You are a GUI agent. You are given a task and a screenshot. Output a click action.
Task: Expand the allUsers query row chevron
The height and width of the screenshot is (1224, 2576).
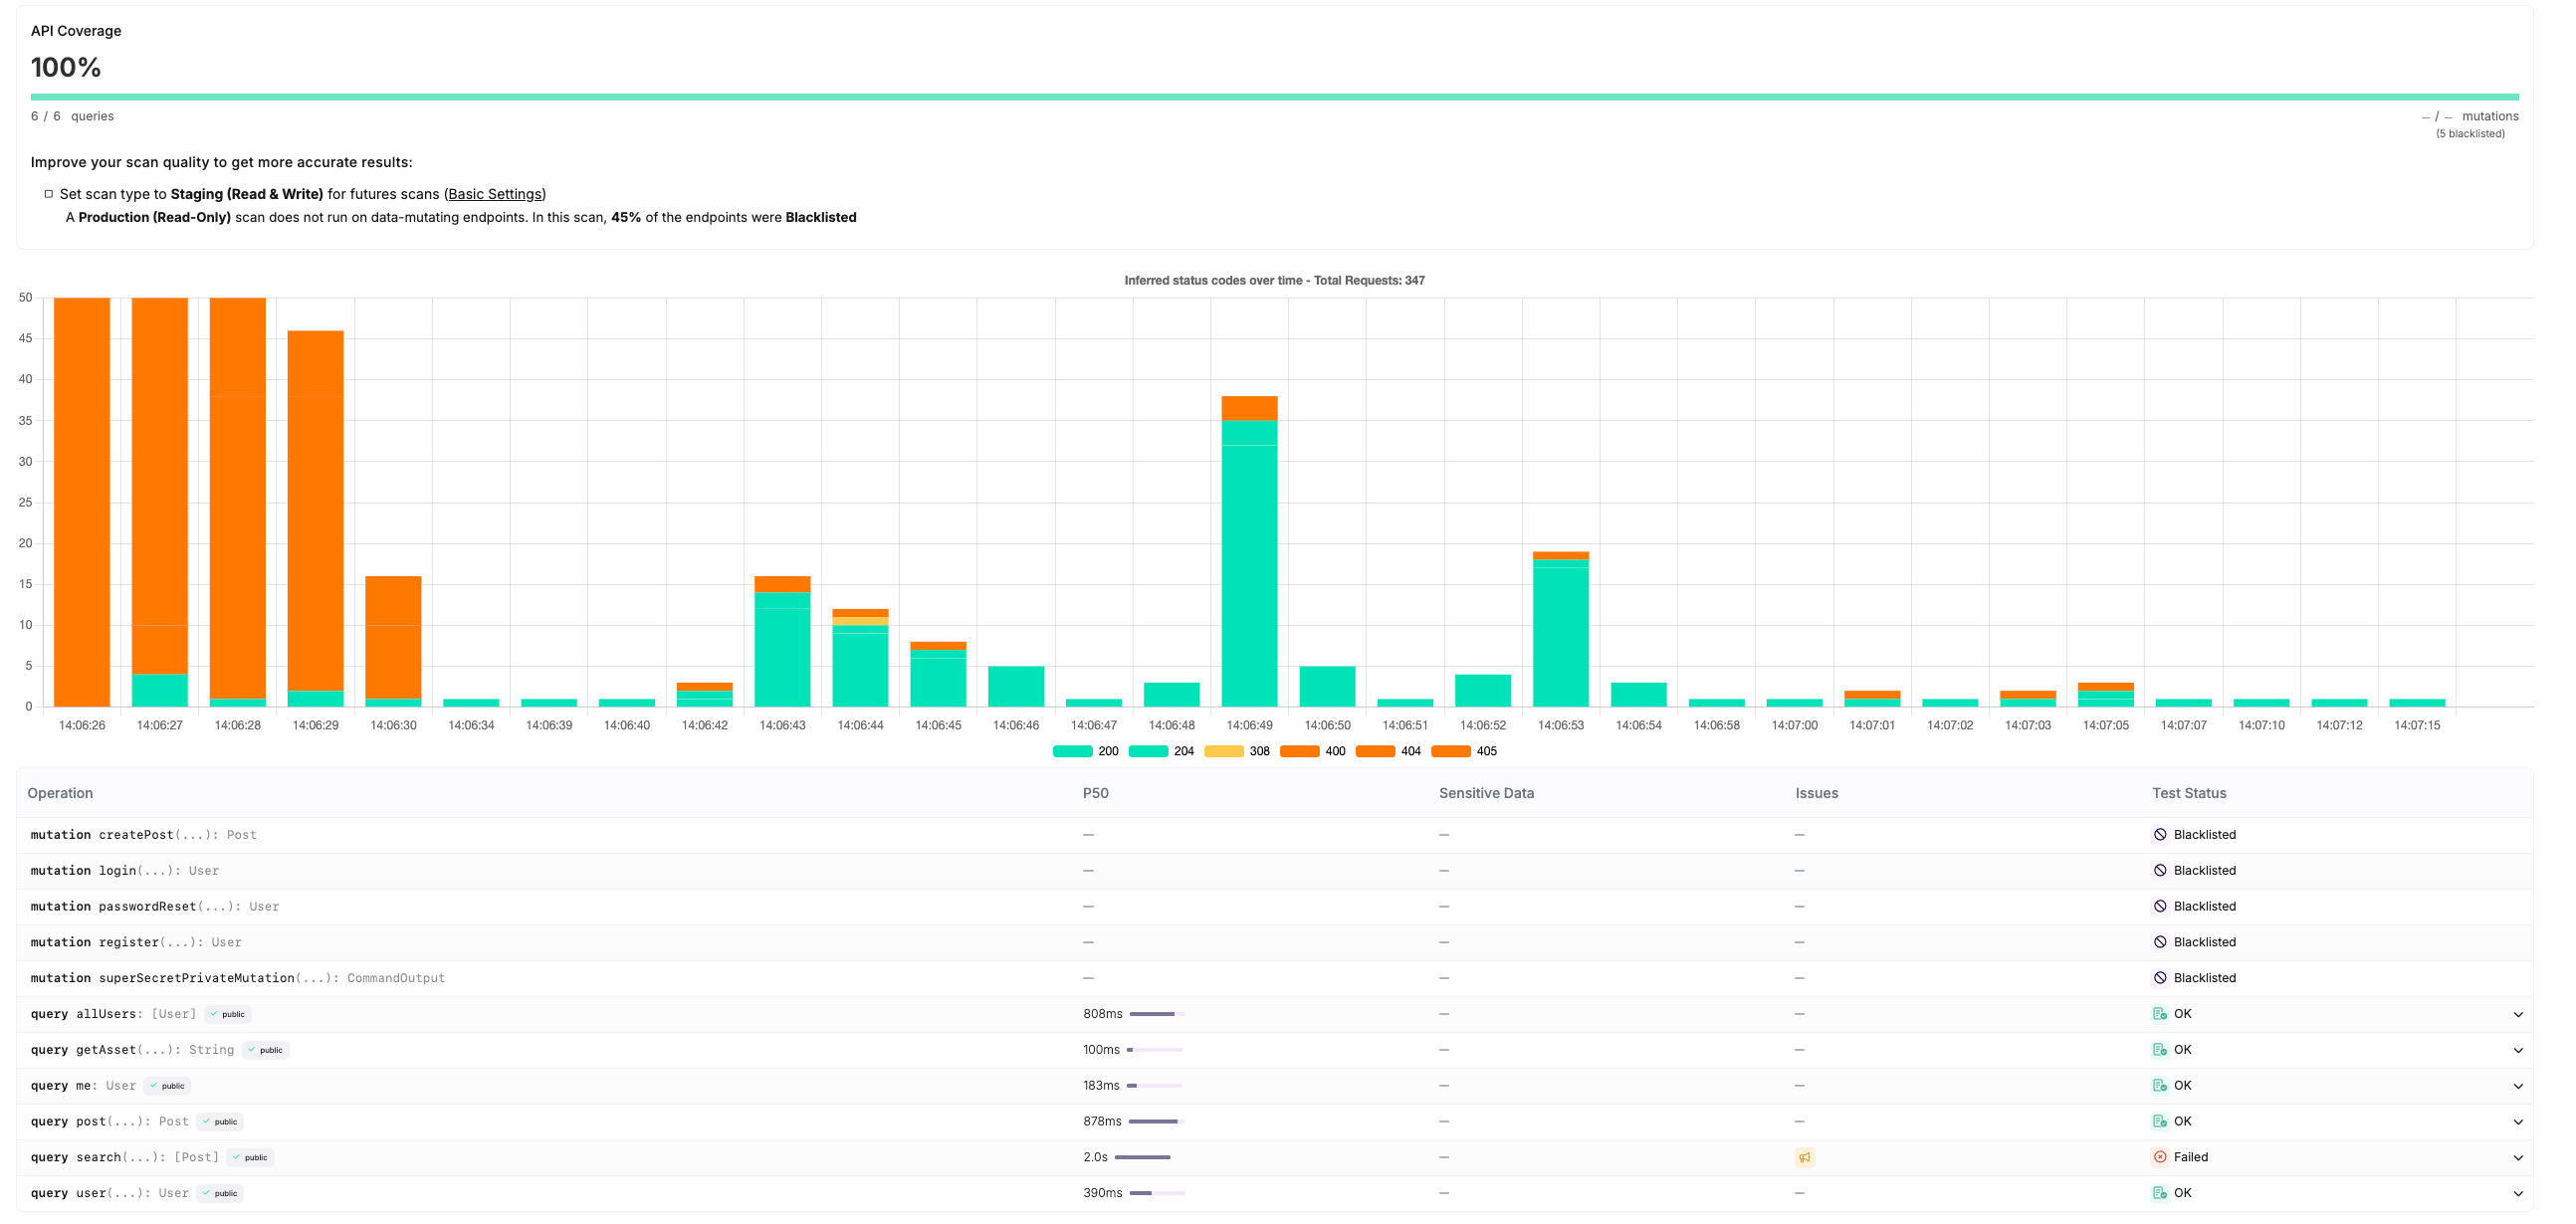pyautogui.click(x=2518, y=1015)
